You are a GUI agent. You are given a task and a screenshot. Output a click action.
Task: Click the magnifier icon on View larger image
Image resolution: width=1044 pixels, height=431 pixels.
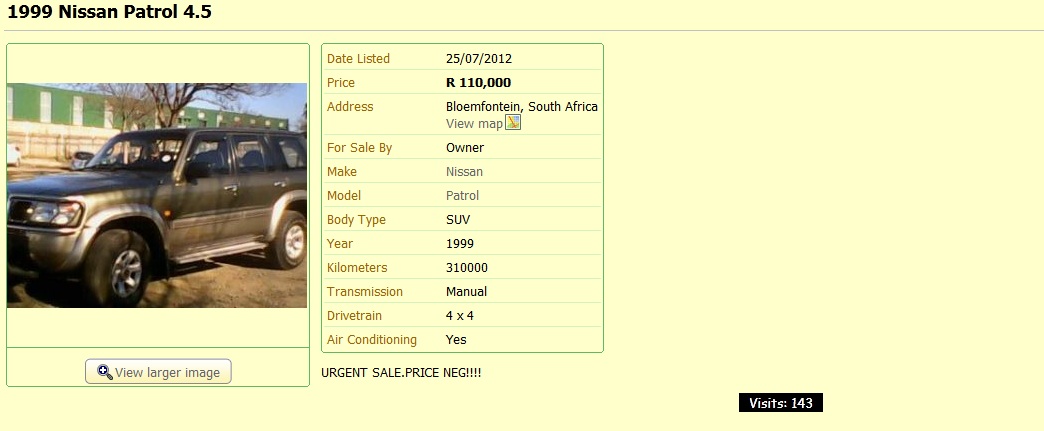[x=105, y=372]
